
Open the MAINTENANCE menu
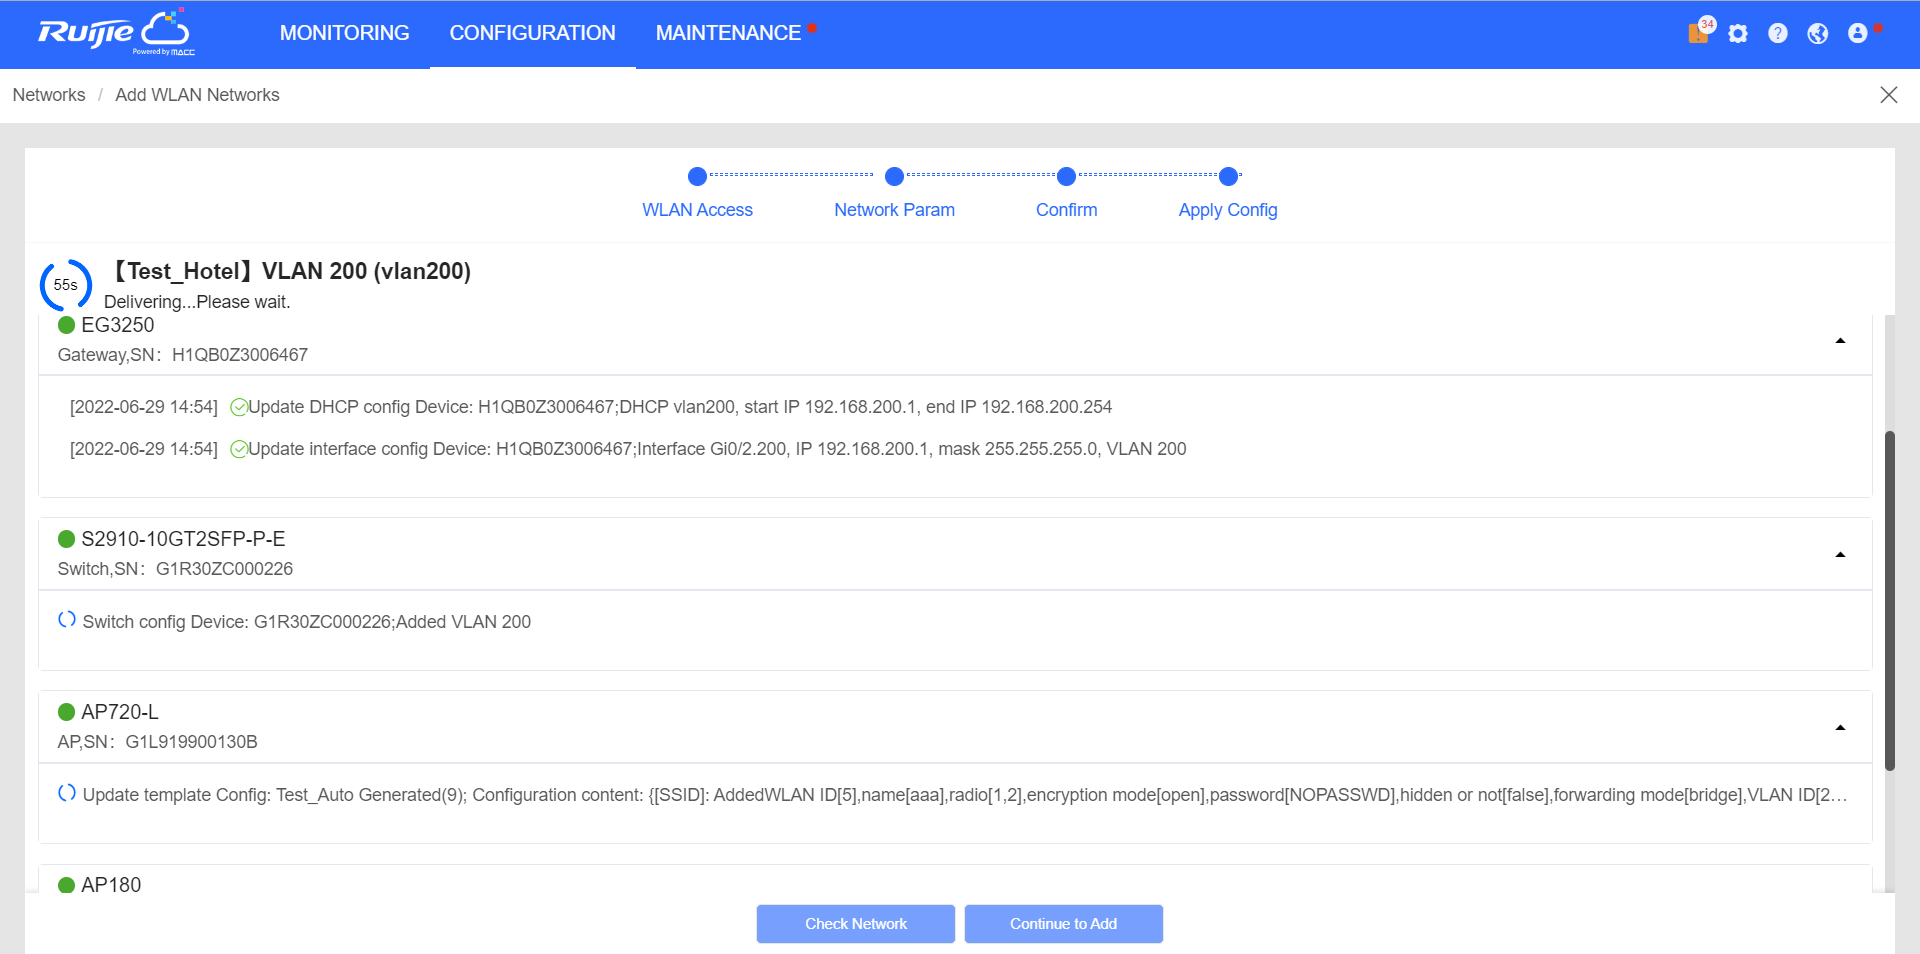tap(728, 33)
